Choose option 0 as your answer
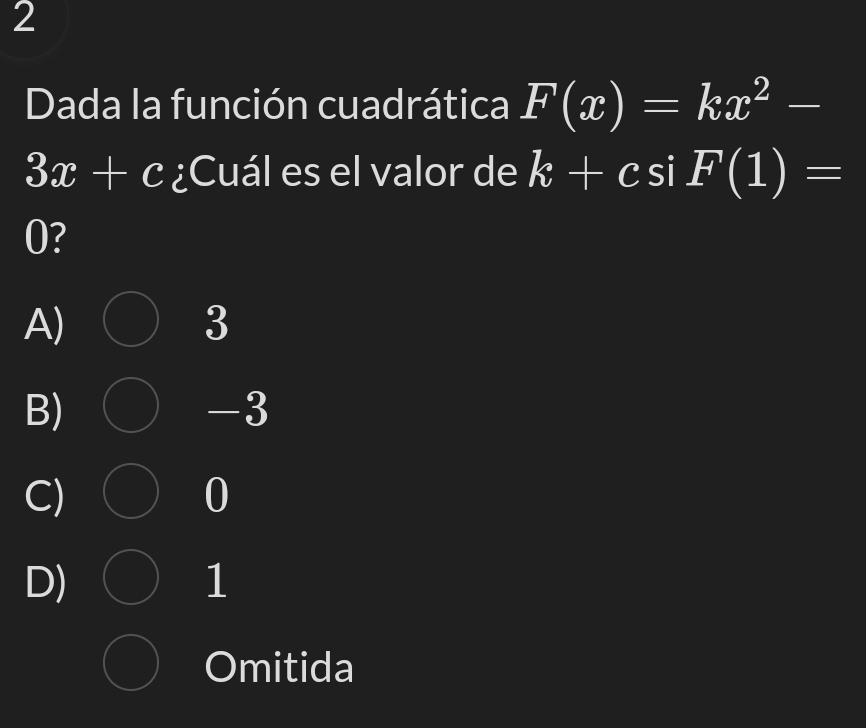The height and width of the screenshot is (728, 866). [216, 494]
